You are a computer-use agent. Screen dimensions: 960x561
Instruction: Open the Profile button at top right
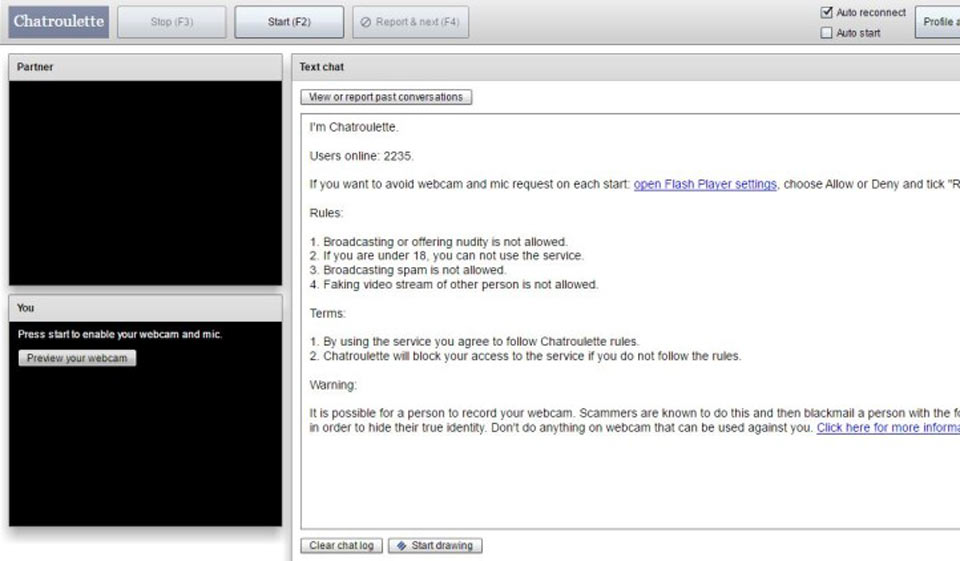pyautogui.click(x=938, y=22)
